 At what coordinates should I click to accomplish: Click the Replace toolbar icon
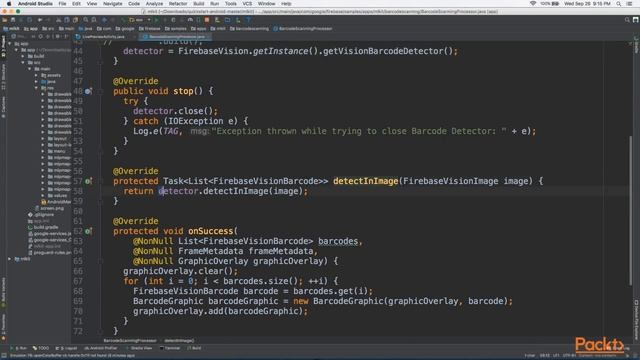pos(94,20)
